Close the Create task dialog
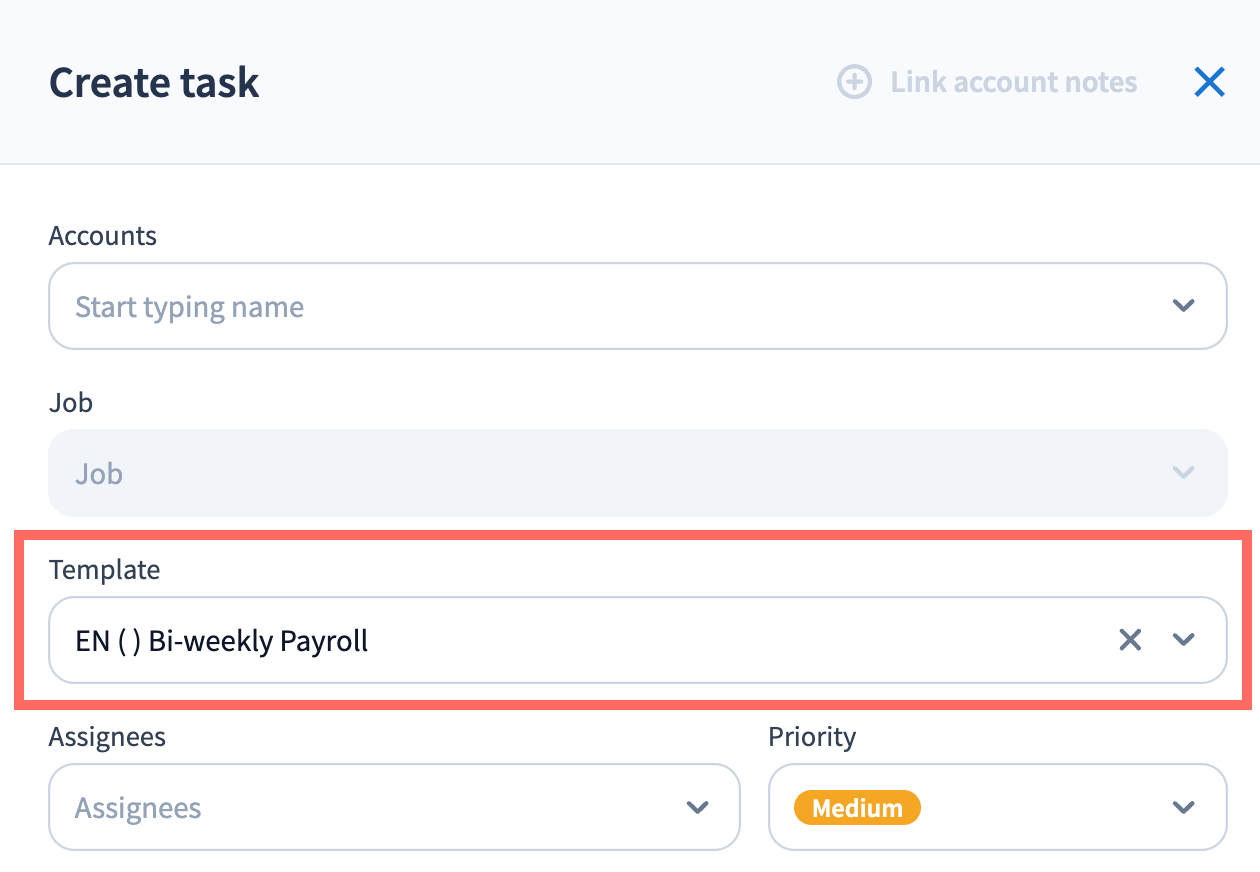Screen dimensions: 1260x872 [1209, 82]
